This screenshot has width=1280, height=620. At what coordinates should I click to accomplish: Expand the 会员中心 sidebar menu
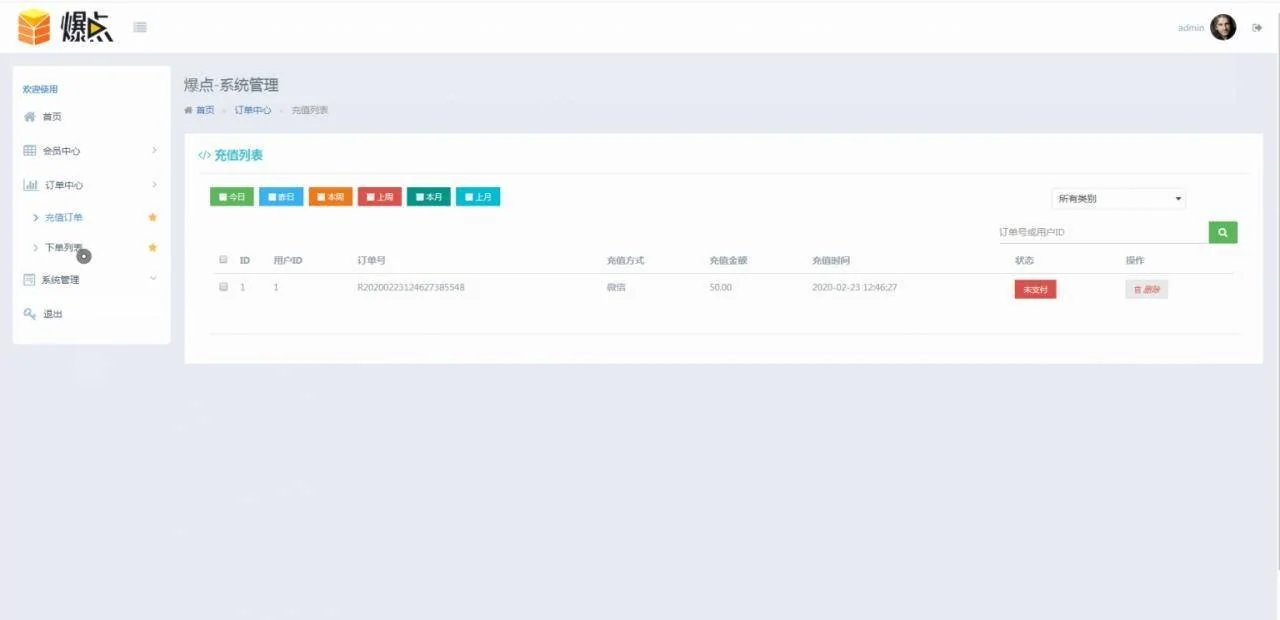click(x=90, y=151)
